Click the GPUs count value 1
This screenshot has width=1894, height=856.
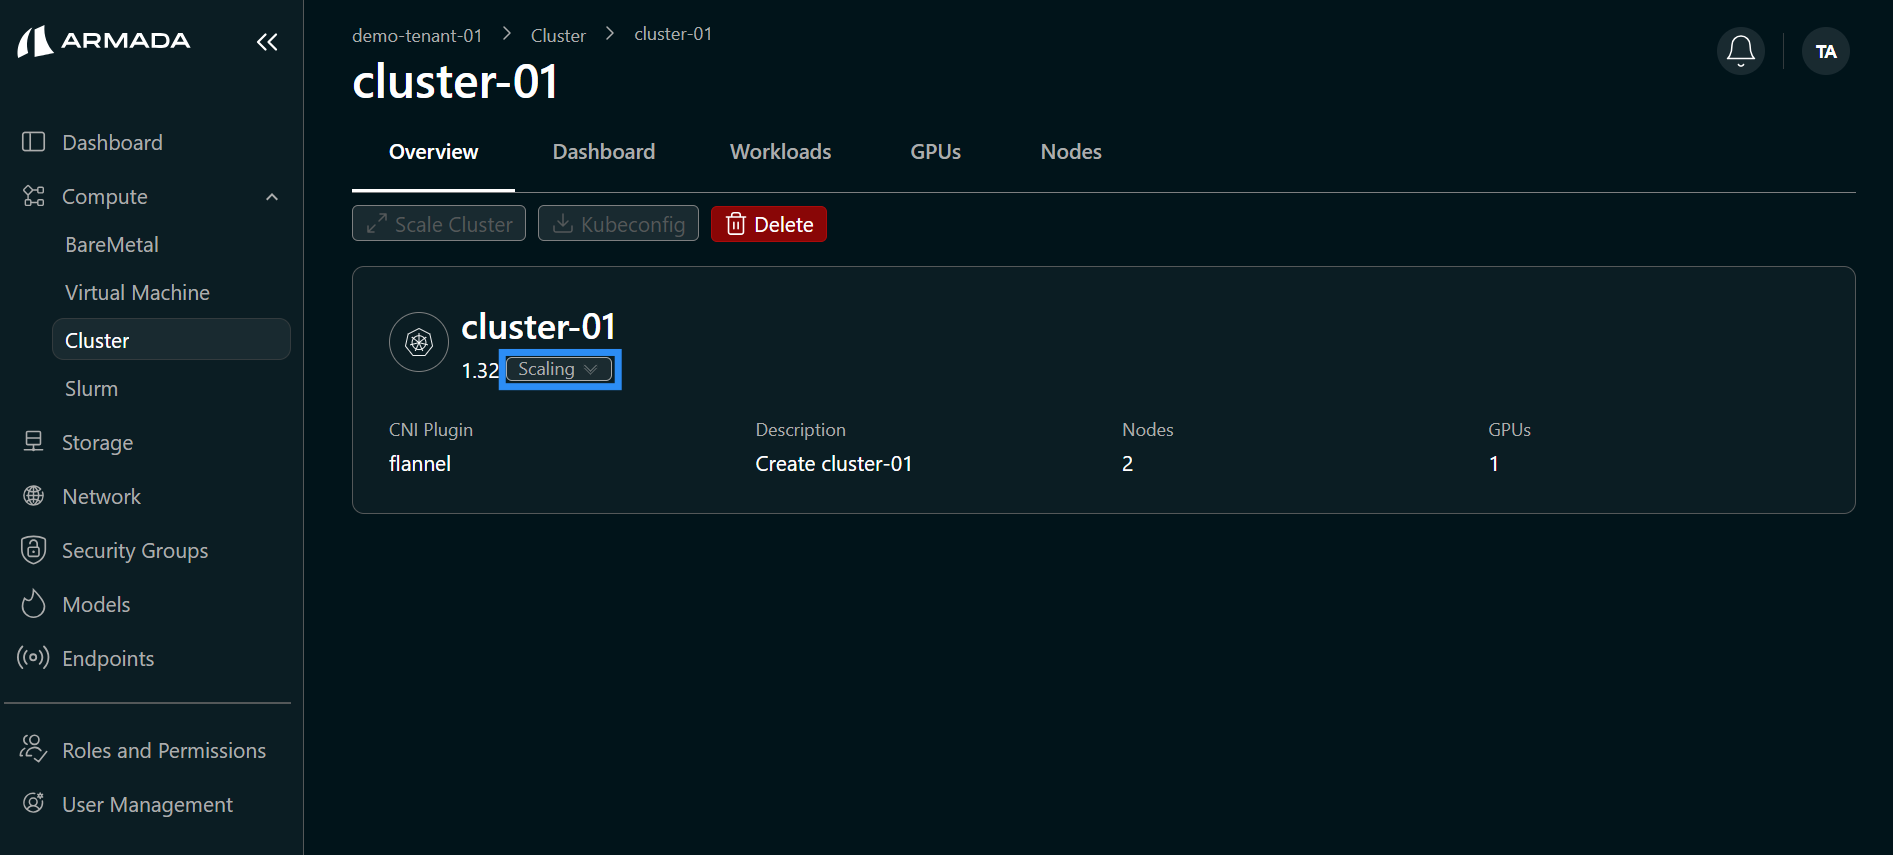tap(1494, 464)
